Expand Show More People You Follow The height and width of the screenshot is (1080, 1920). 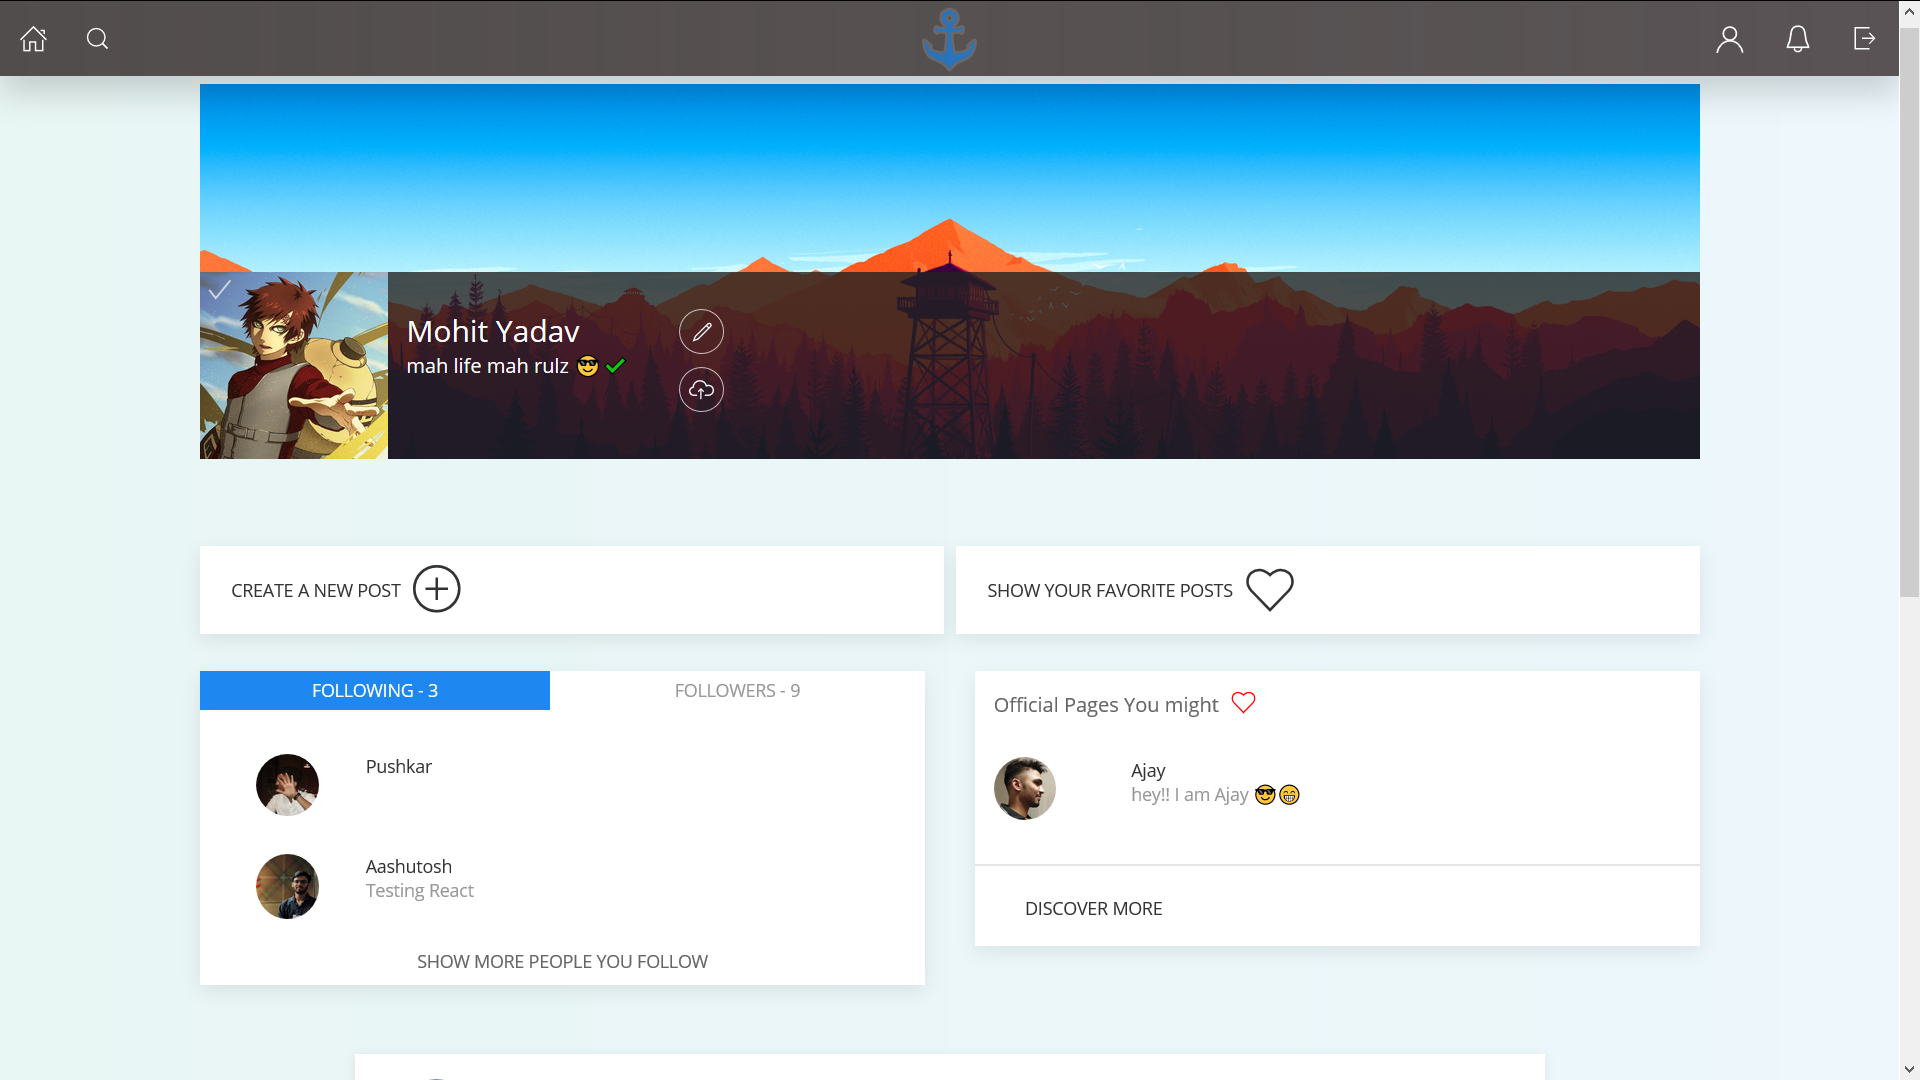(562, 961)
